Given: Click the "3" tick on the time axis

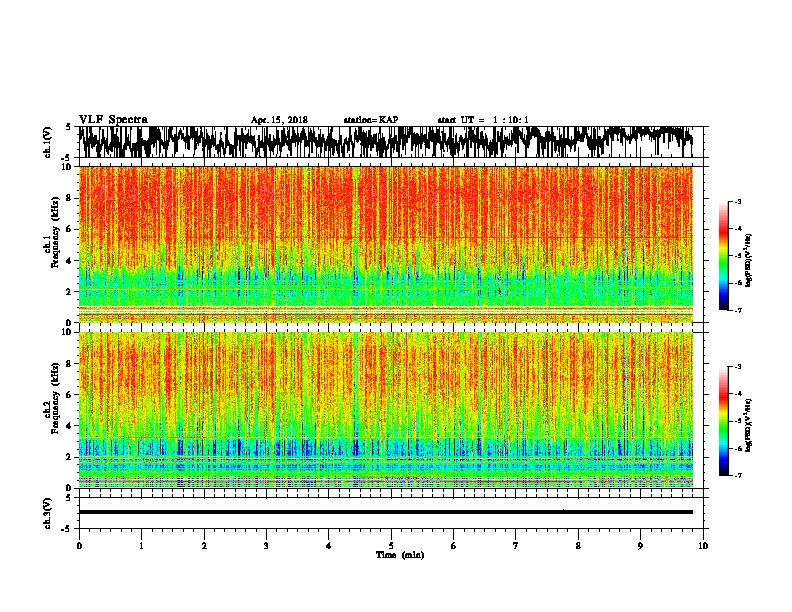Looking at the screenshot, I should [266, 546].
